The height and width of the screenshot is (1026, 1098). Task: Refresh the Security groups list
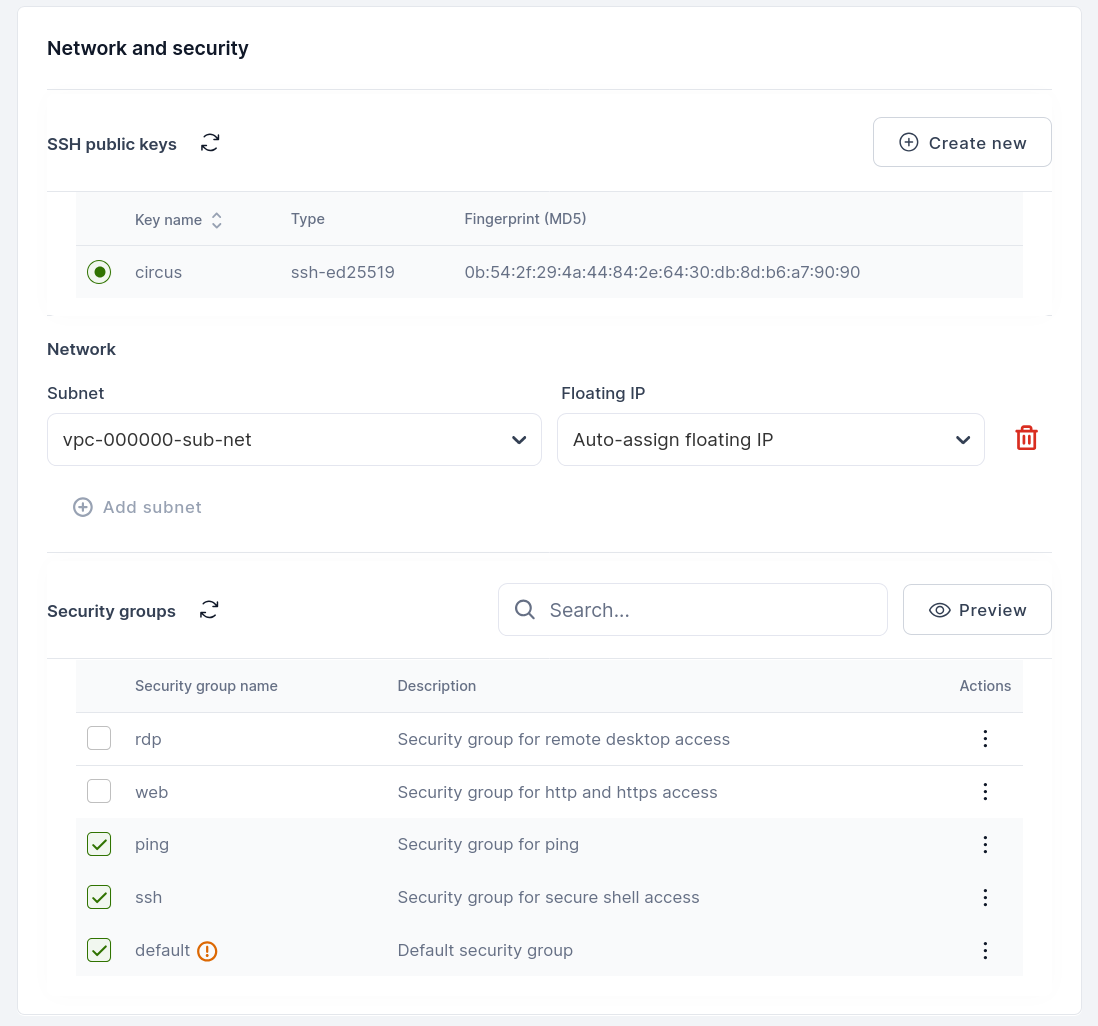click(209, 610)
